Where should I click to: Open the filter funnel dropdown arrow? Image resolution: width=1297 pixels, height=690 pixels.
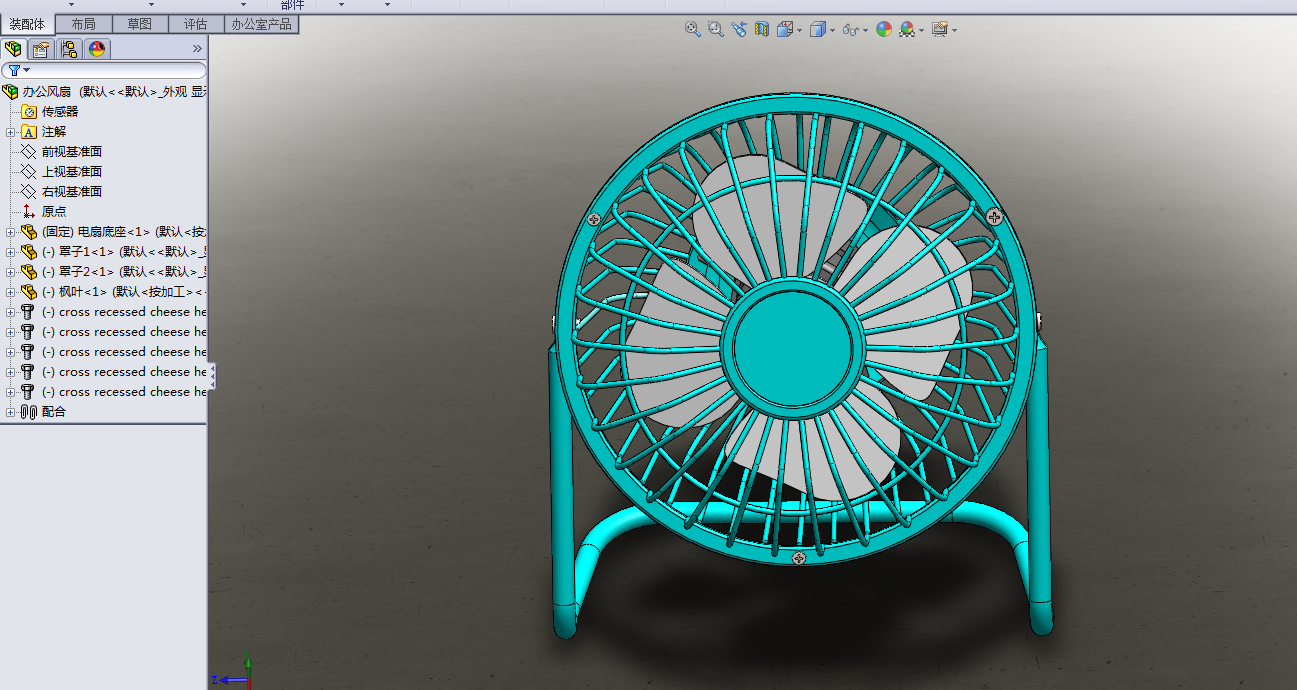pyautogui.click(x=27, y=71)
